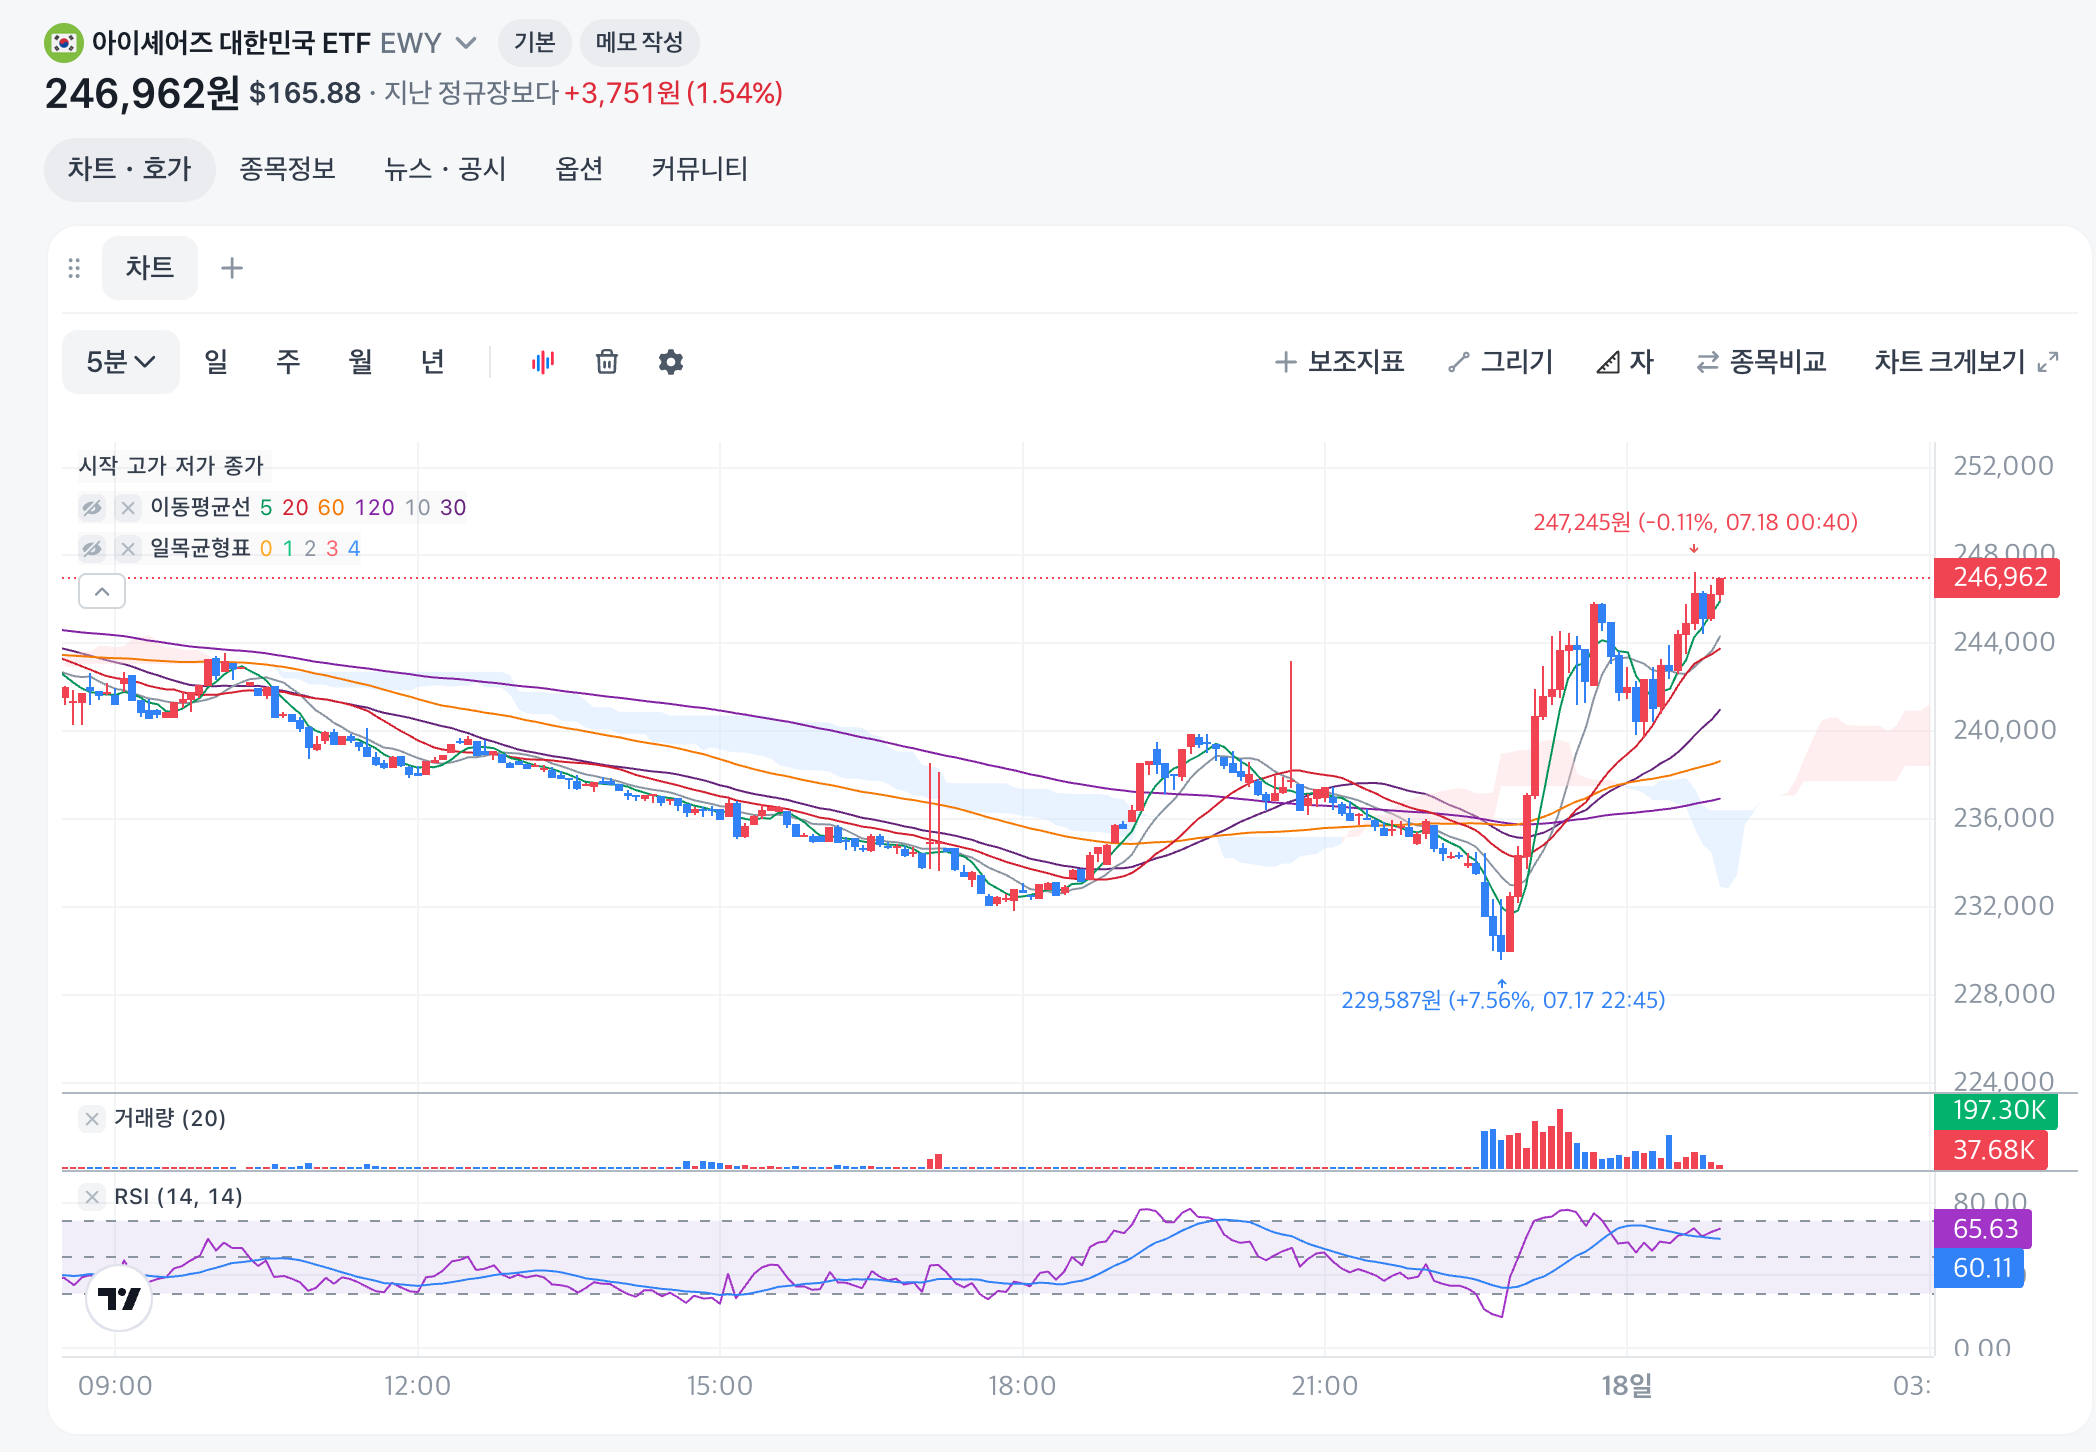Viewport: 2096px width, 1452px height.
Task: Open chart settings gear icon
Action: pyautogui.click(x=671, y=362)
